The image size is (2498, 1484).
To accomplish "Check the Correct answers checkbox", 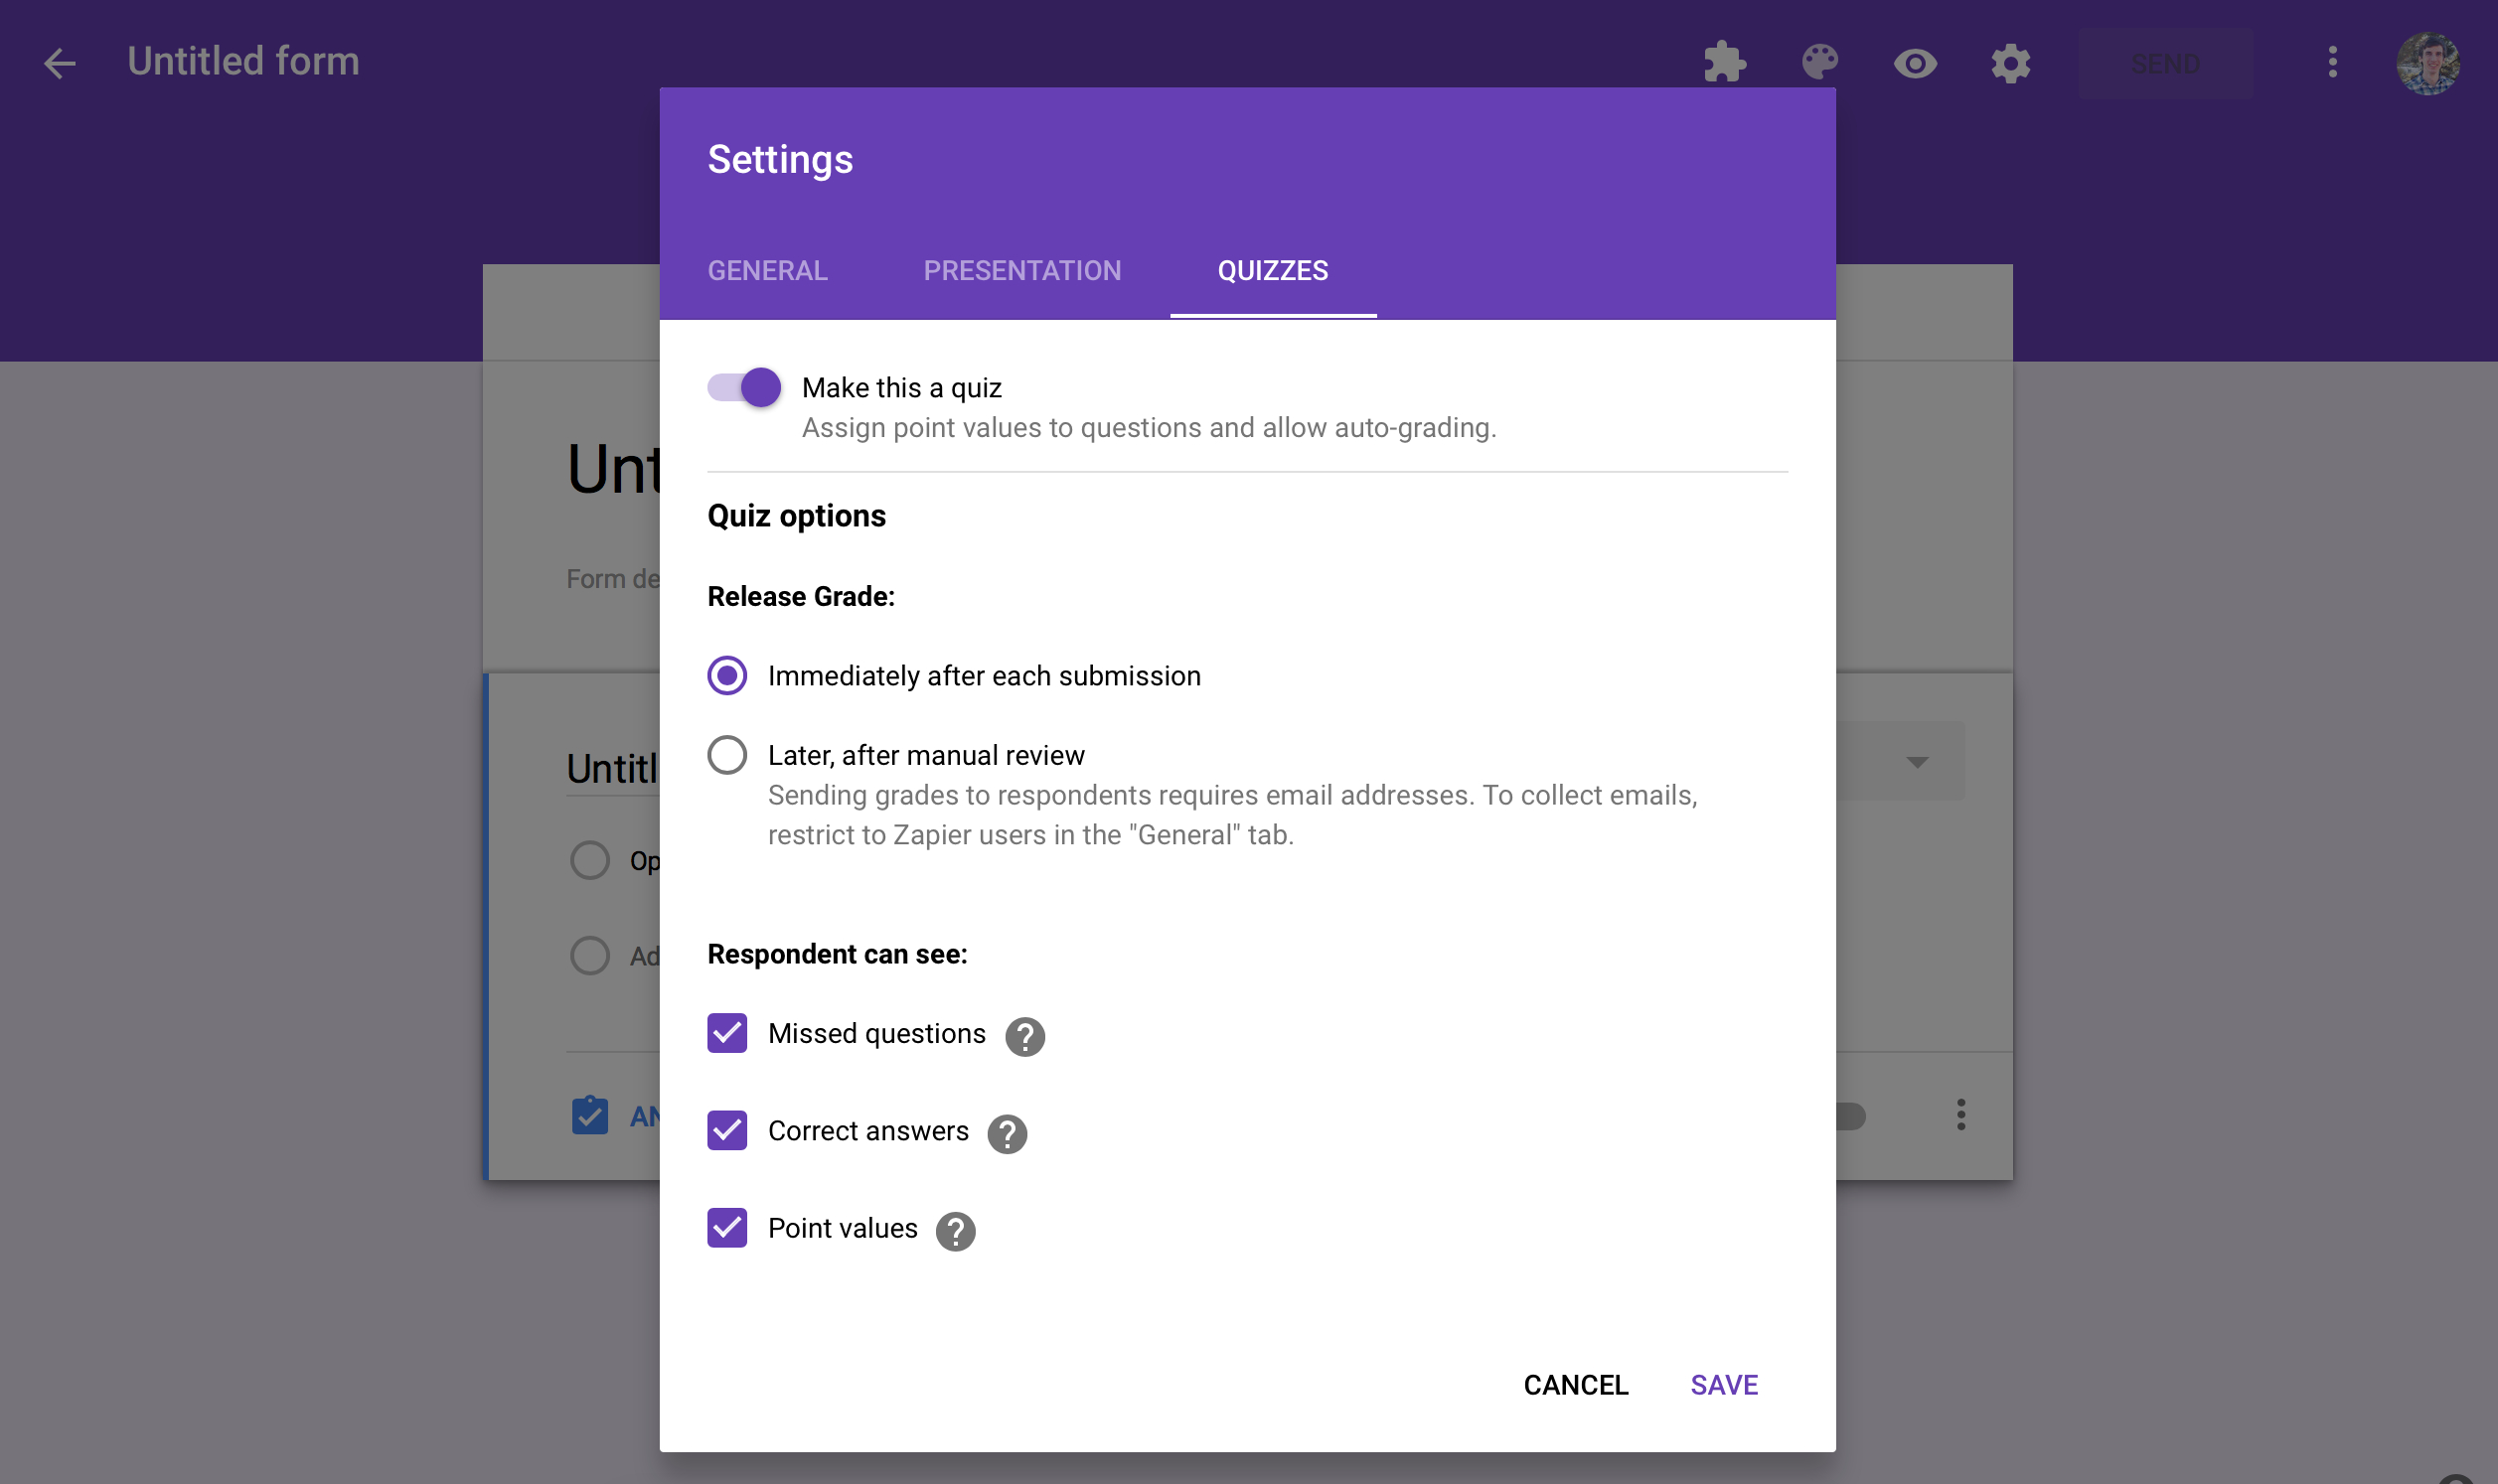I will pos(726,1130).
